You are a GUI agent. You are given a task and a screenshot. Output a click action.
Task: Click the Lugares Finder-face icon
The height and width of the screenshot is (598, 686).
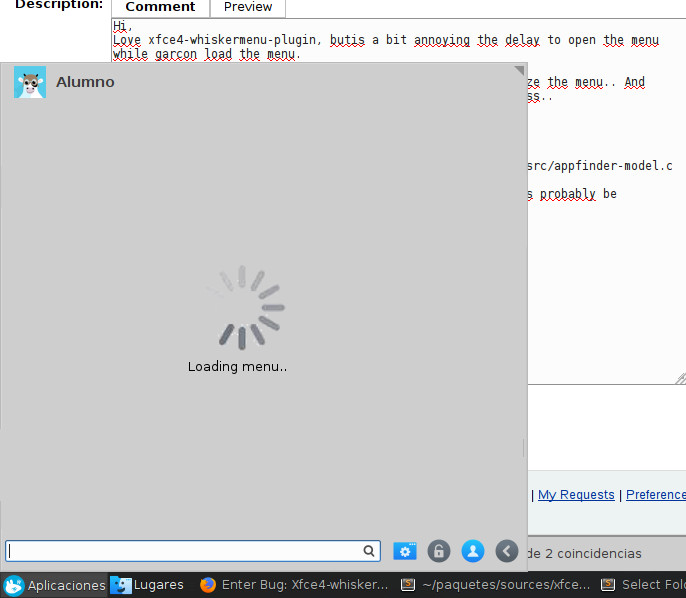121,586
